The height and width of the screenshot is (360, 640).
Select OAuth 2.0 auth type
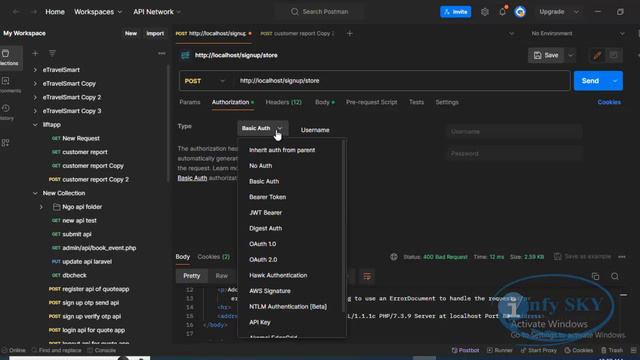tap(263, 260)
